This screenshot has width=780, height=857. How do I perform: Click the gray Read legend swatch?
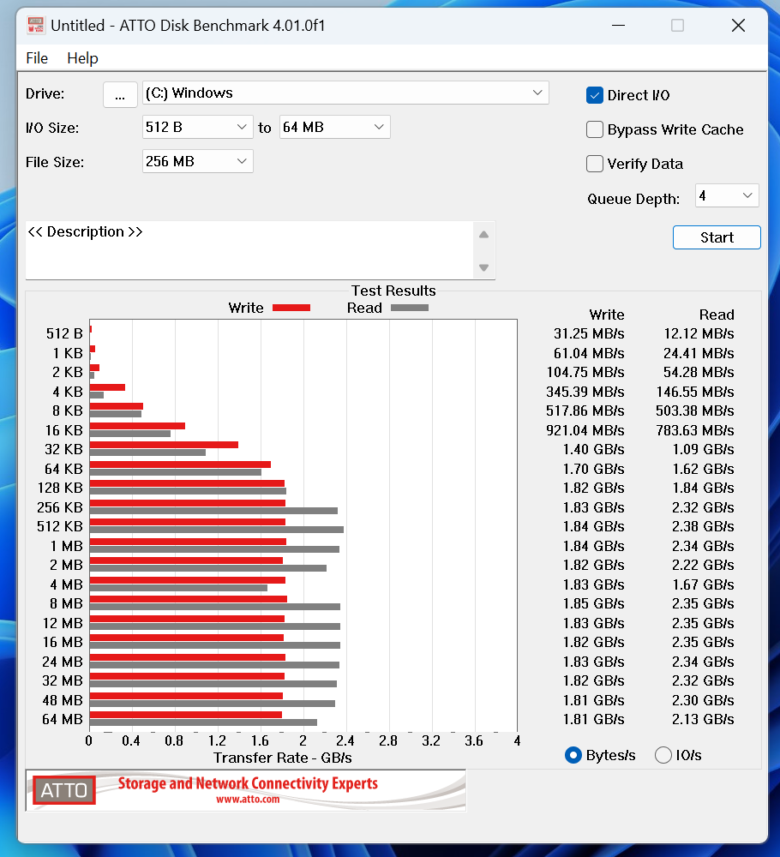tap(410, 308)
